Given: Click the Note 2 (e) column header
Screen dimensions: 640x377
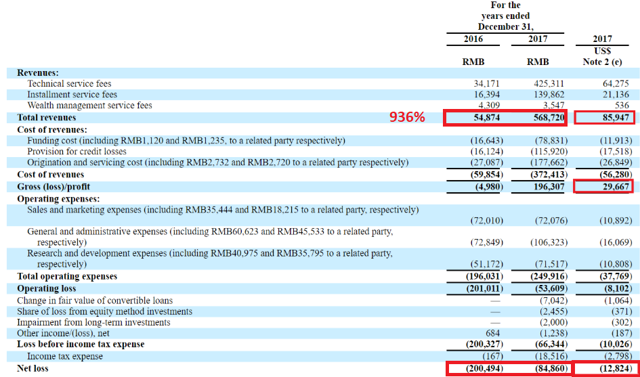Looking at the screenshot, I should [x=605, y=62].
